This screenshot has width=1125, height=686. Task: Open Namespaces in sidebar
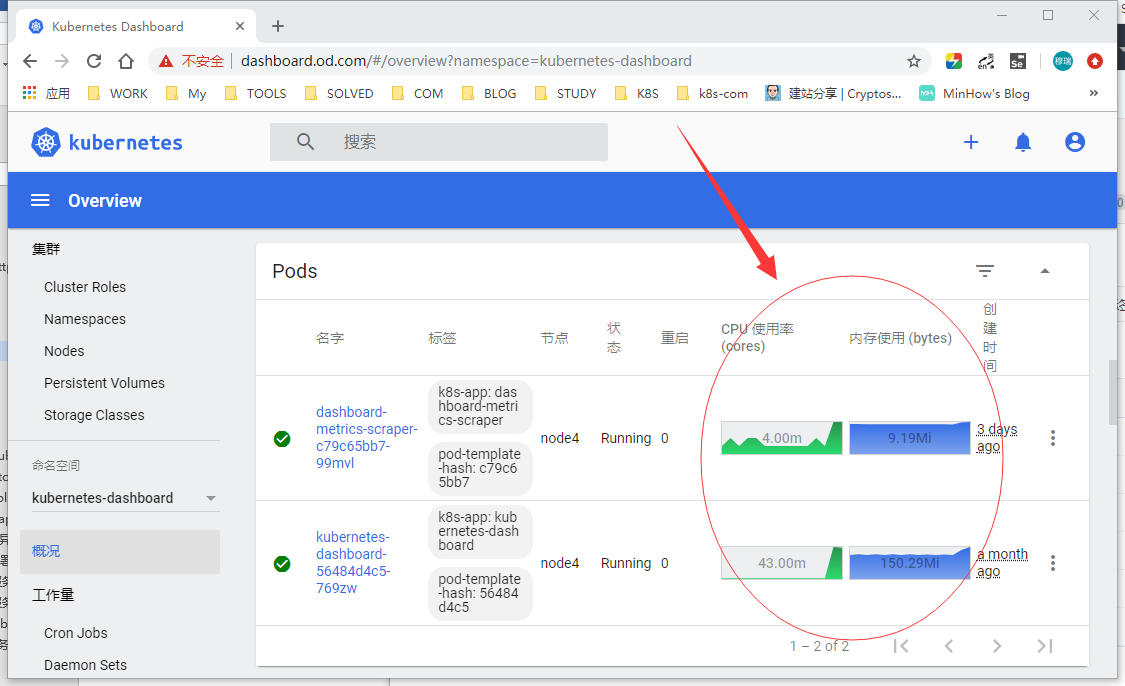(85, 319)
